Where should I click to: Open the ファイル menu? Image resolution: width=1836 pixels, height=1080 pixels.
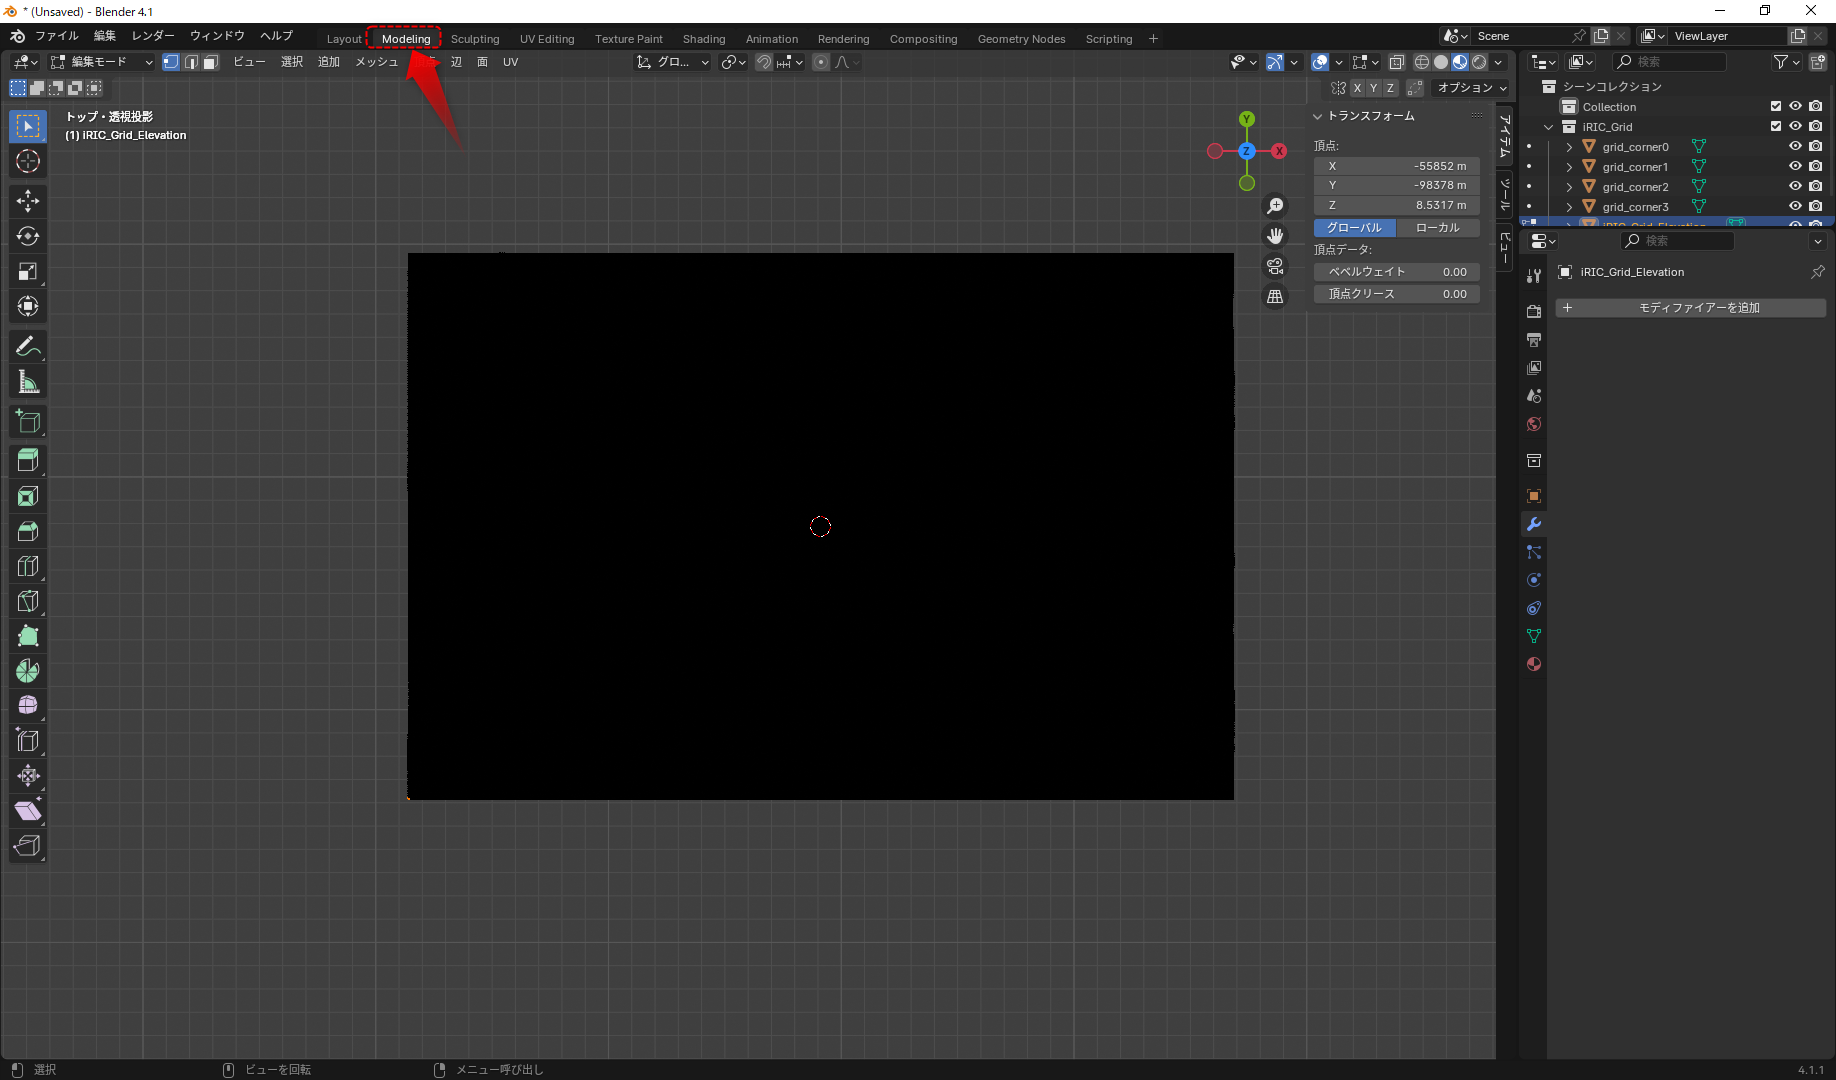(x=57, y=36)
